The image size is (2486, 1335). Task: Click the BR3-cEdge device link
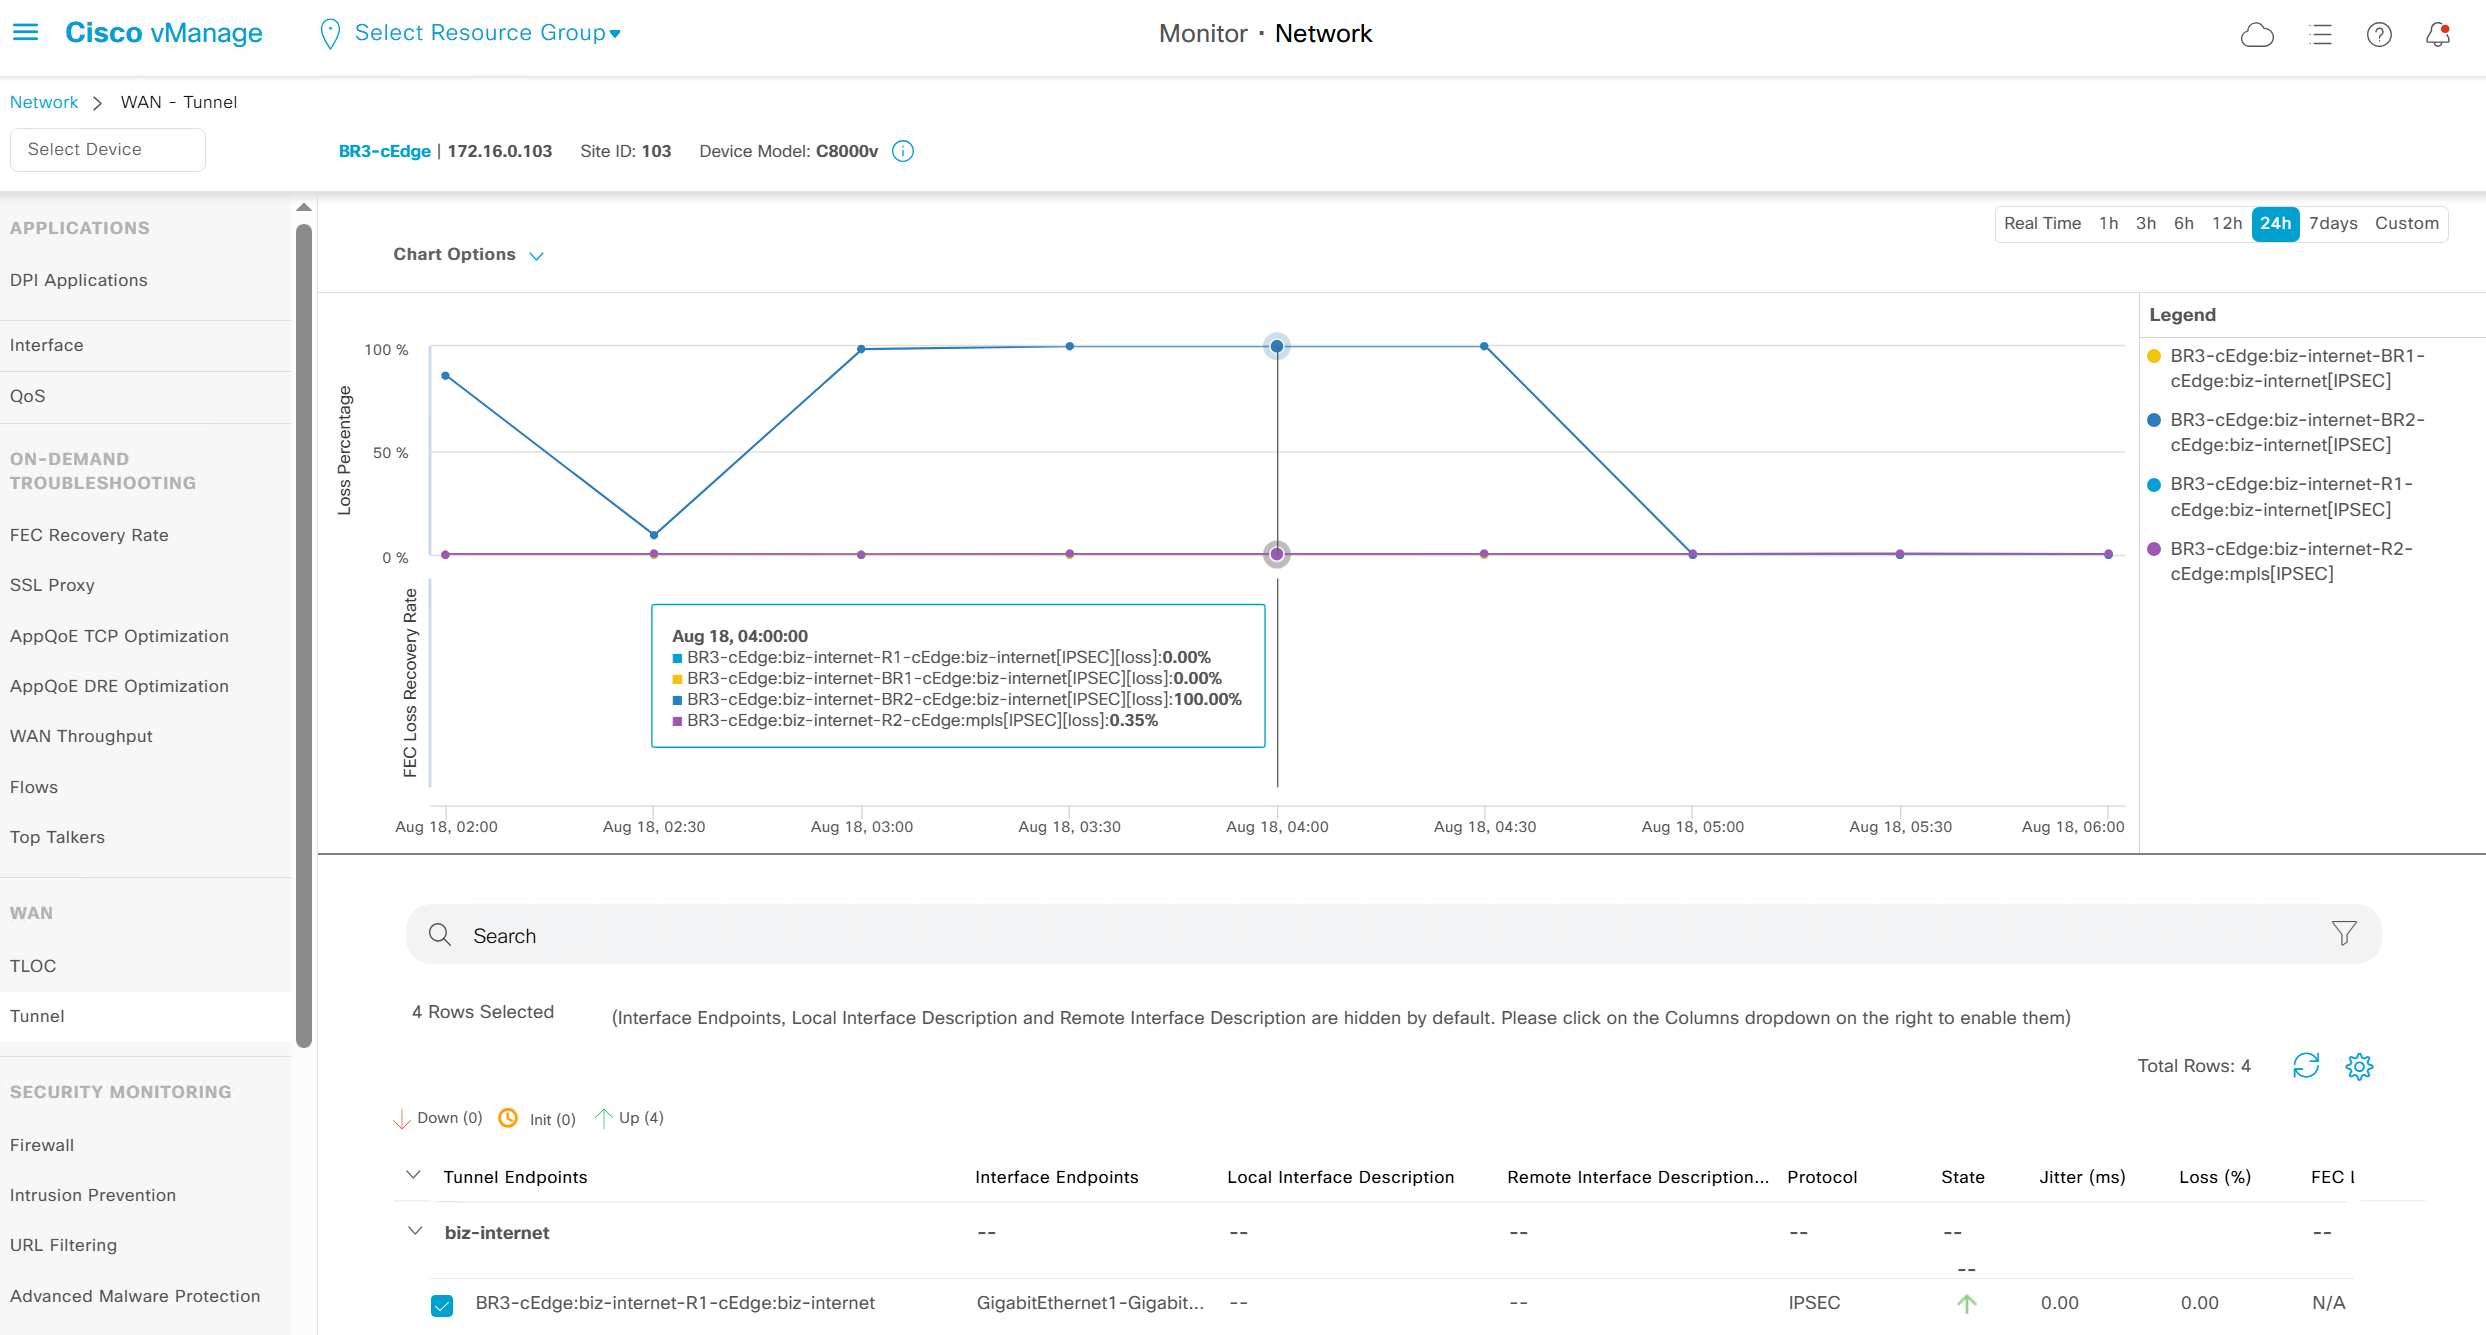coord(384,151)
